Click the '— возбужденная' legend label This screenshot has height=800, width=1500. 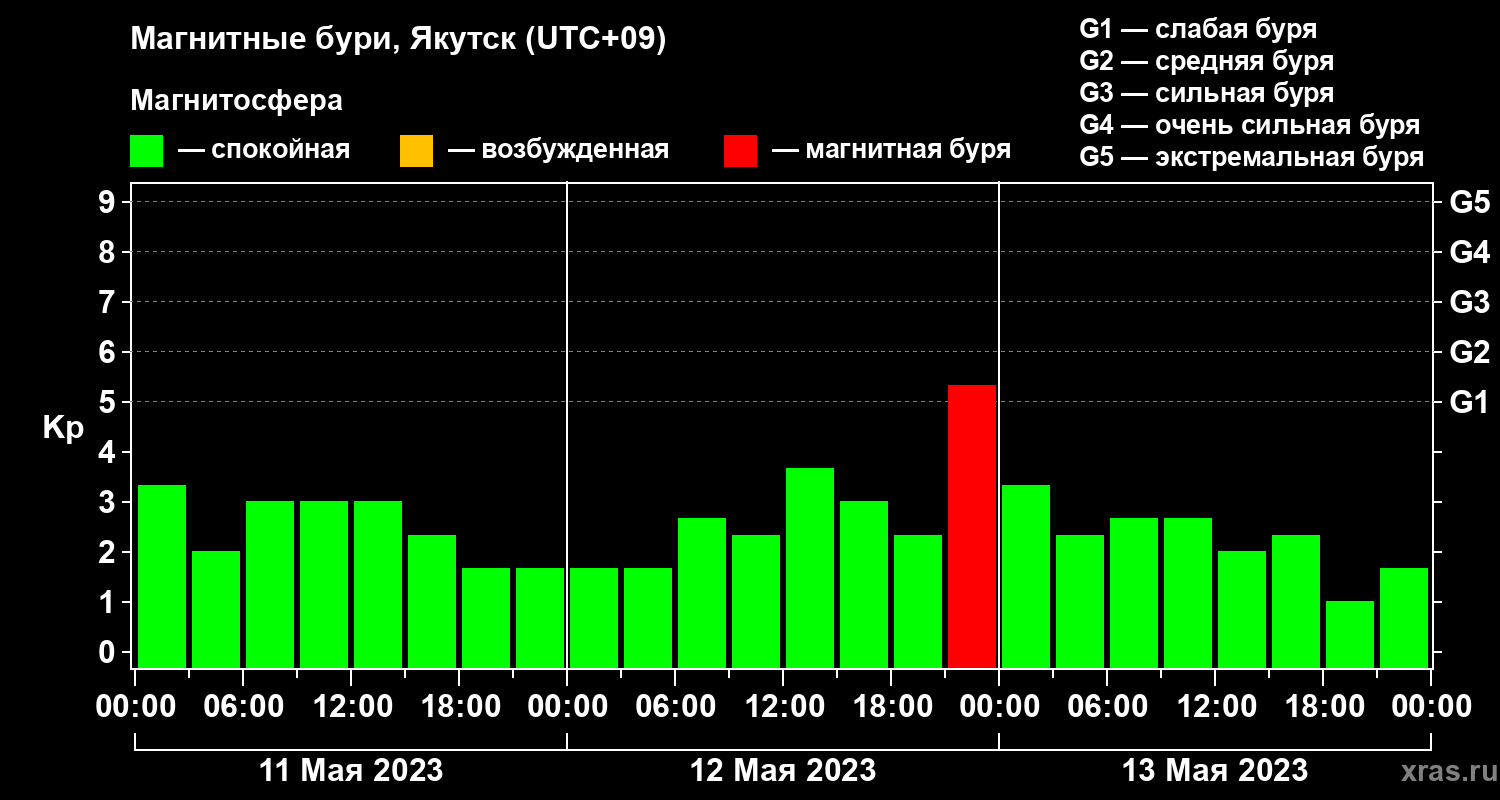tap(558, 150)
